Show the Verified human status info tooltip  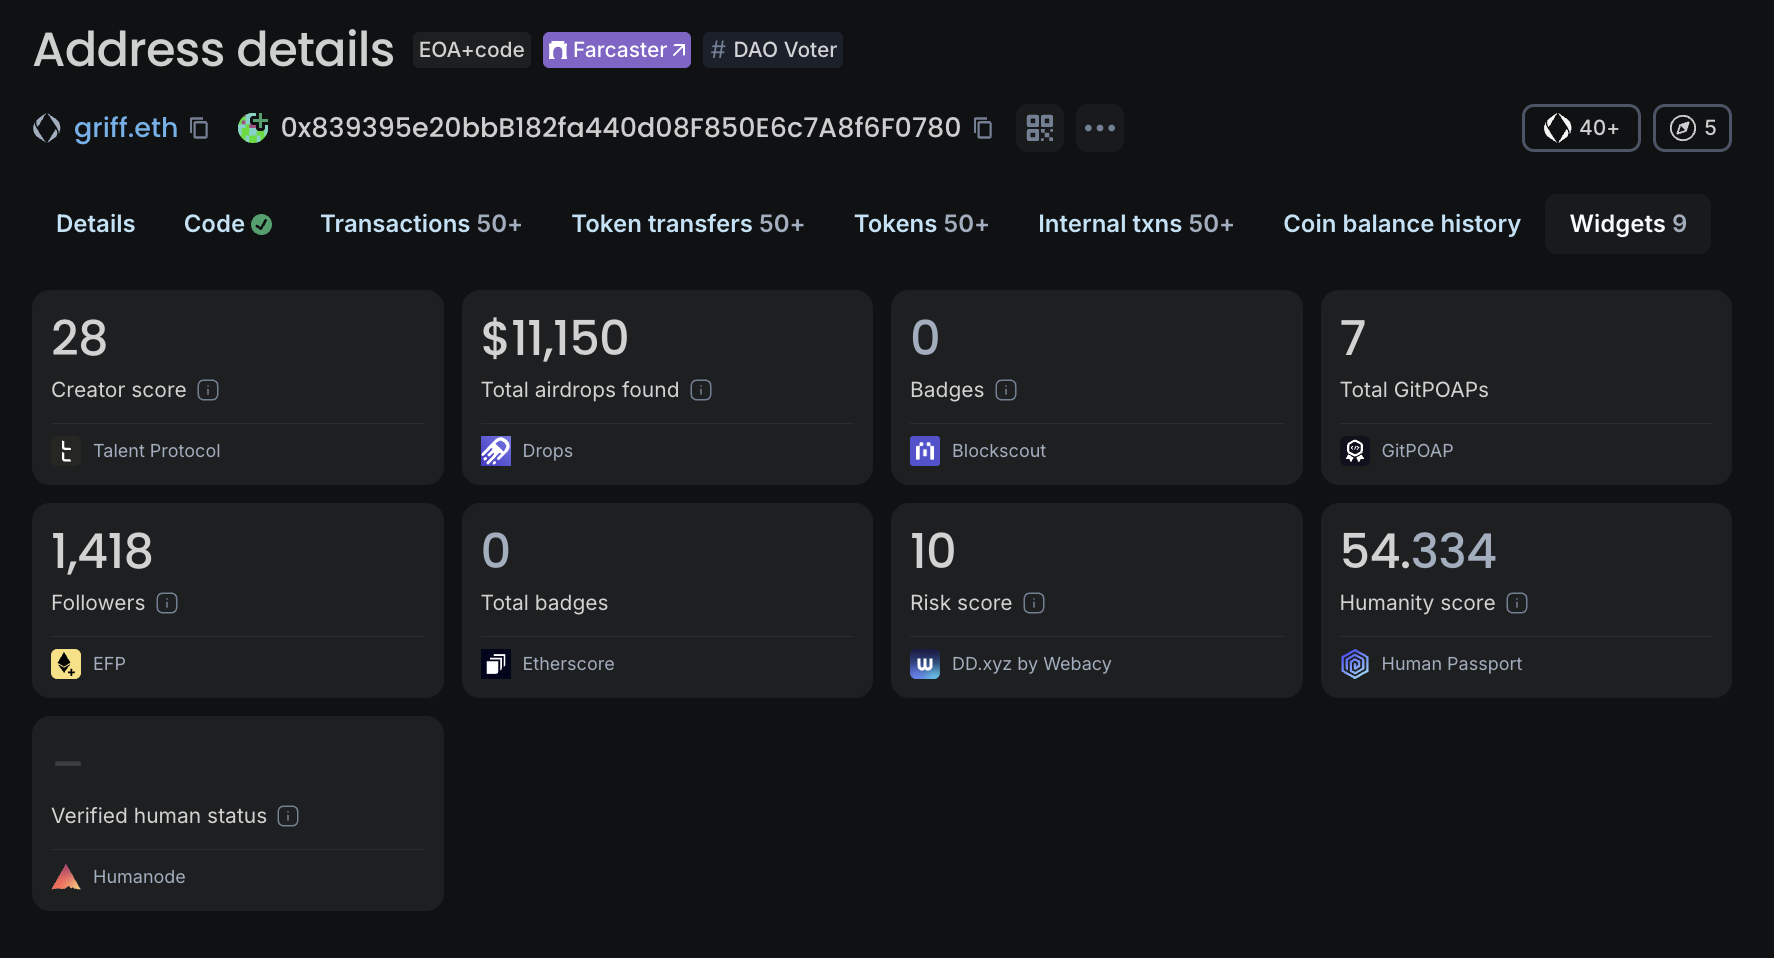(287, 816)
